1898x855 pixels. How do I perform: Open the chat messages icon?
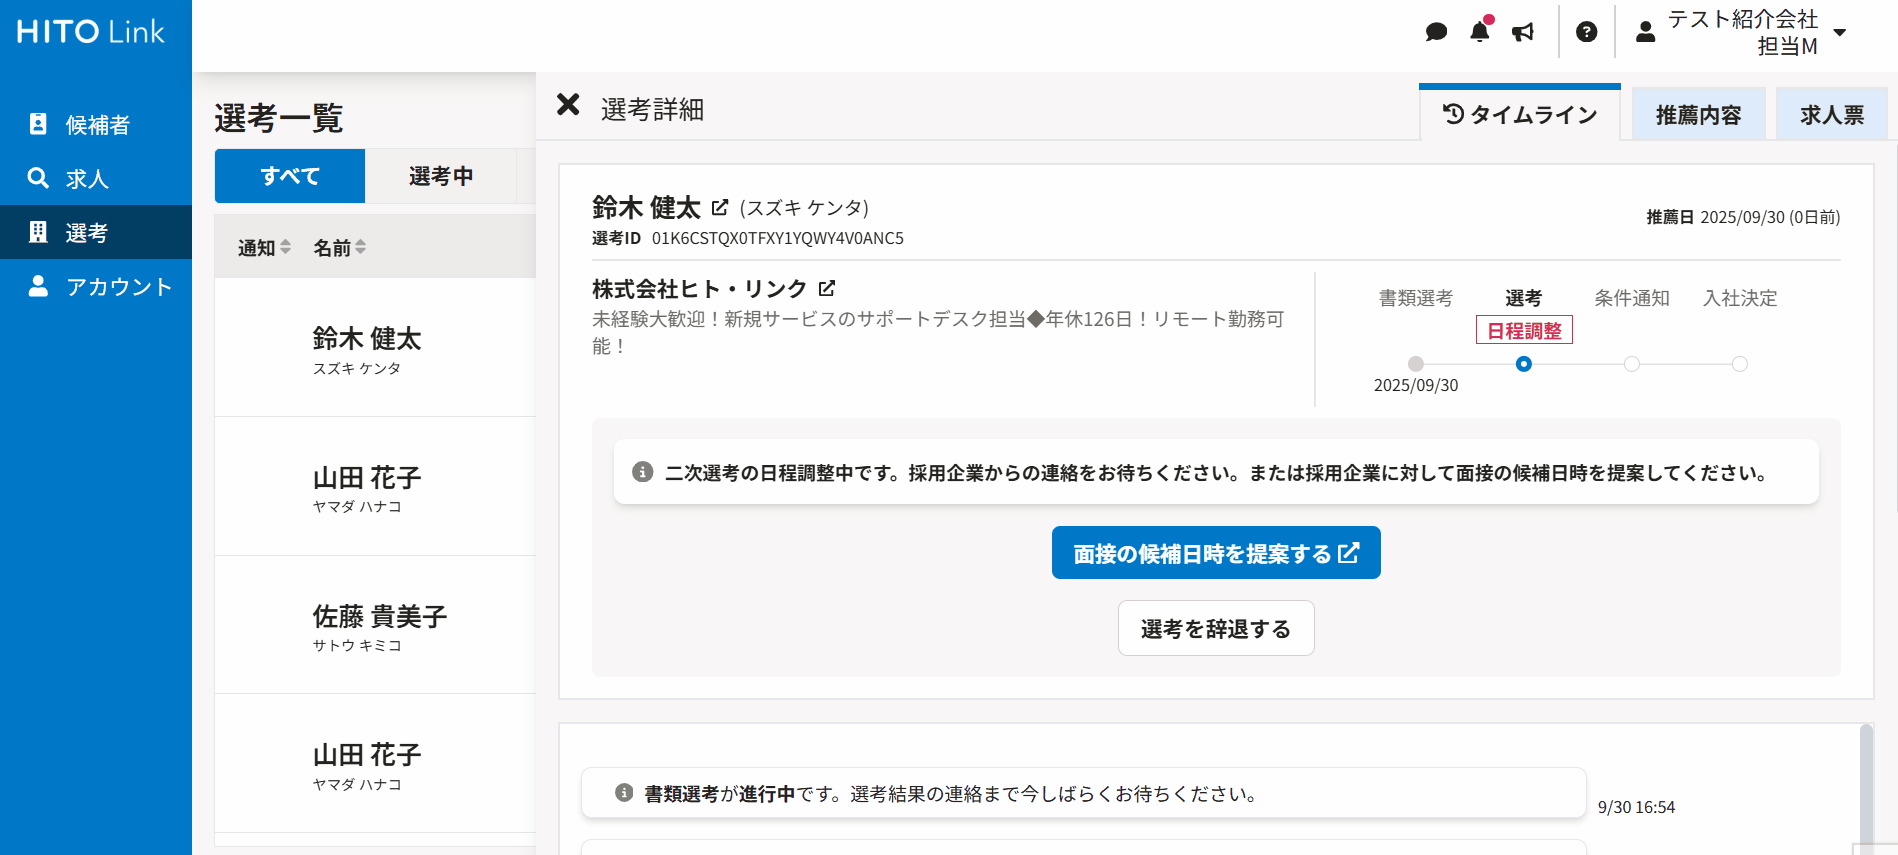coord(1436,32)
